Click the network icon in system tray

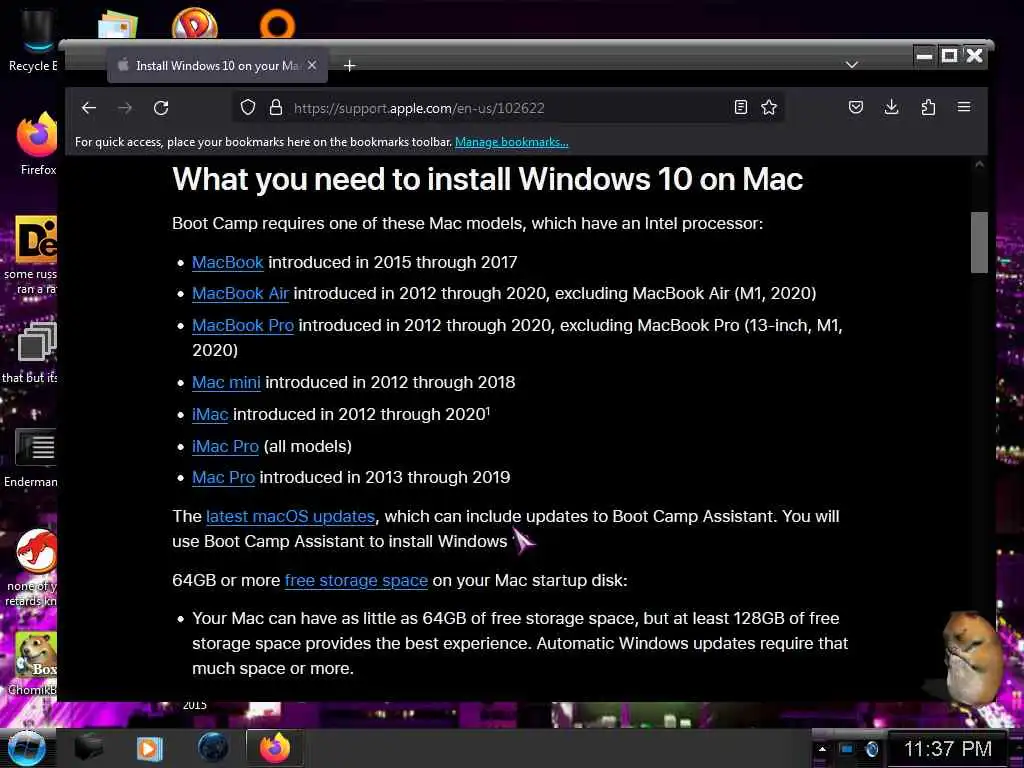click(847, 749)
